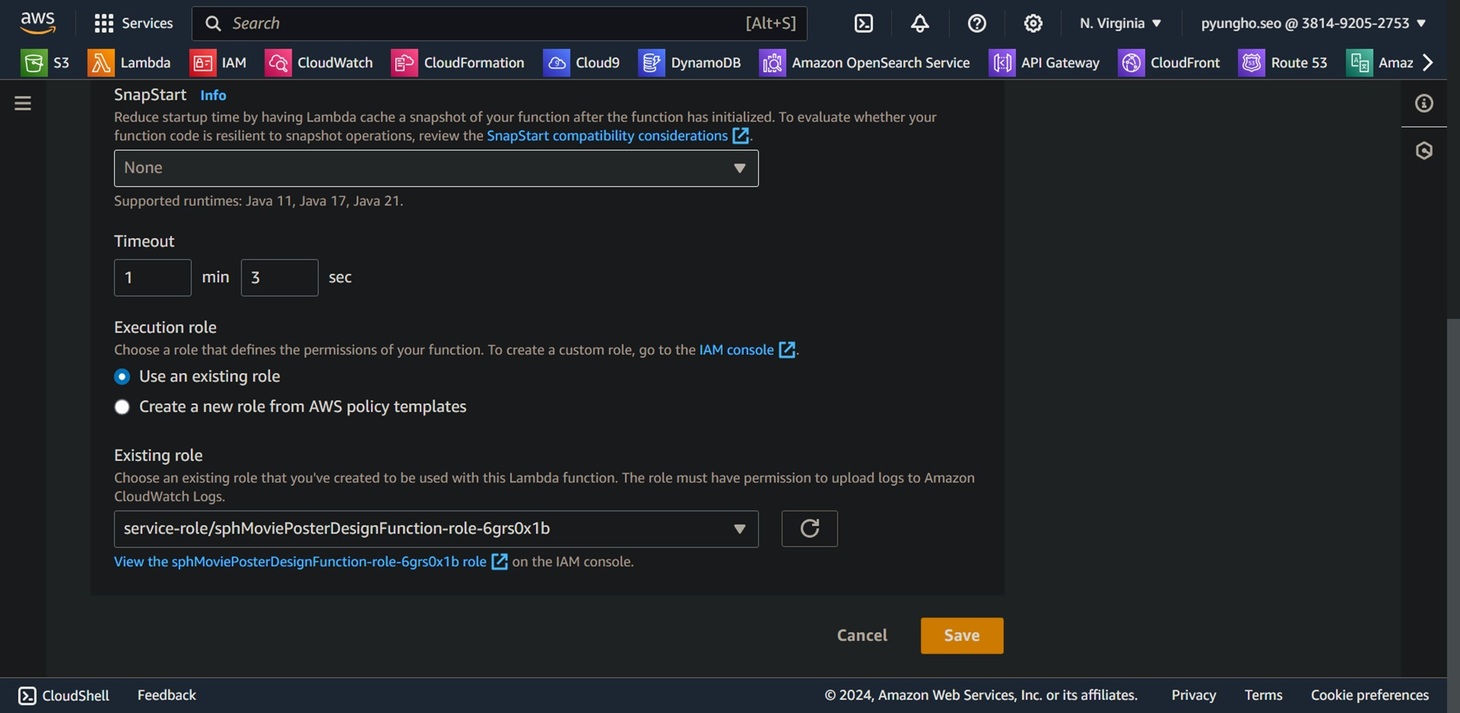
Task: Open the Cloud9 service shortcut
Action: (582, 62)
